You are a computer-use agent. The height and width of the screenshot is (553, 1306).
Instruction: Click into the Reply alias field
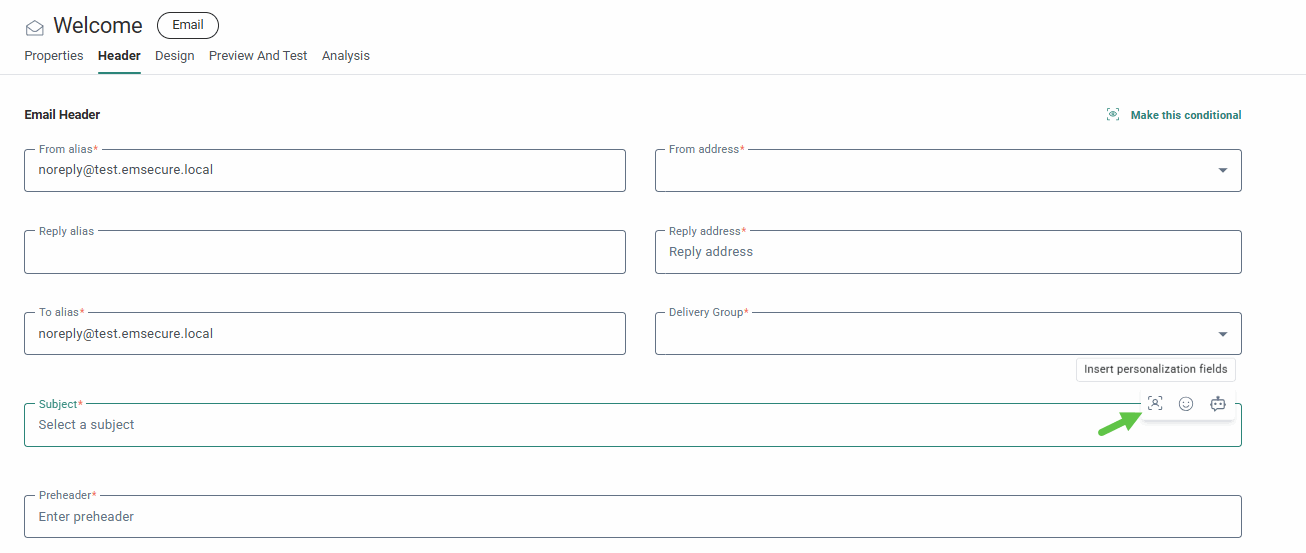pyautogui.click(x=325, y=253)
